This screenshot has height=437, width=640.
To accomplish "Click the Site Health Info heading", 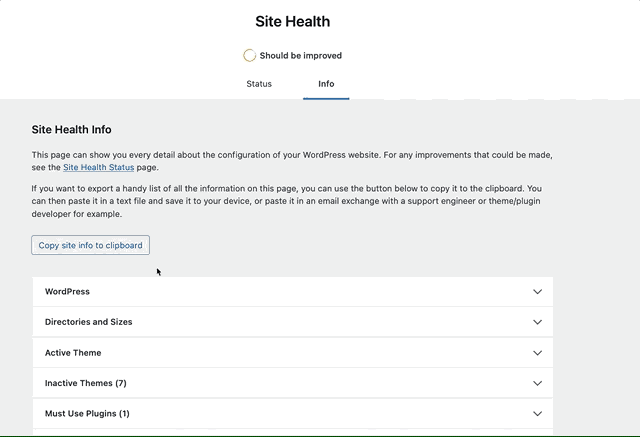I will 71,130.
